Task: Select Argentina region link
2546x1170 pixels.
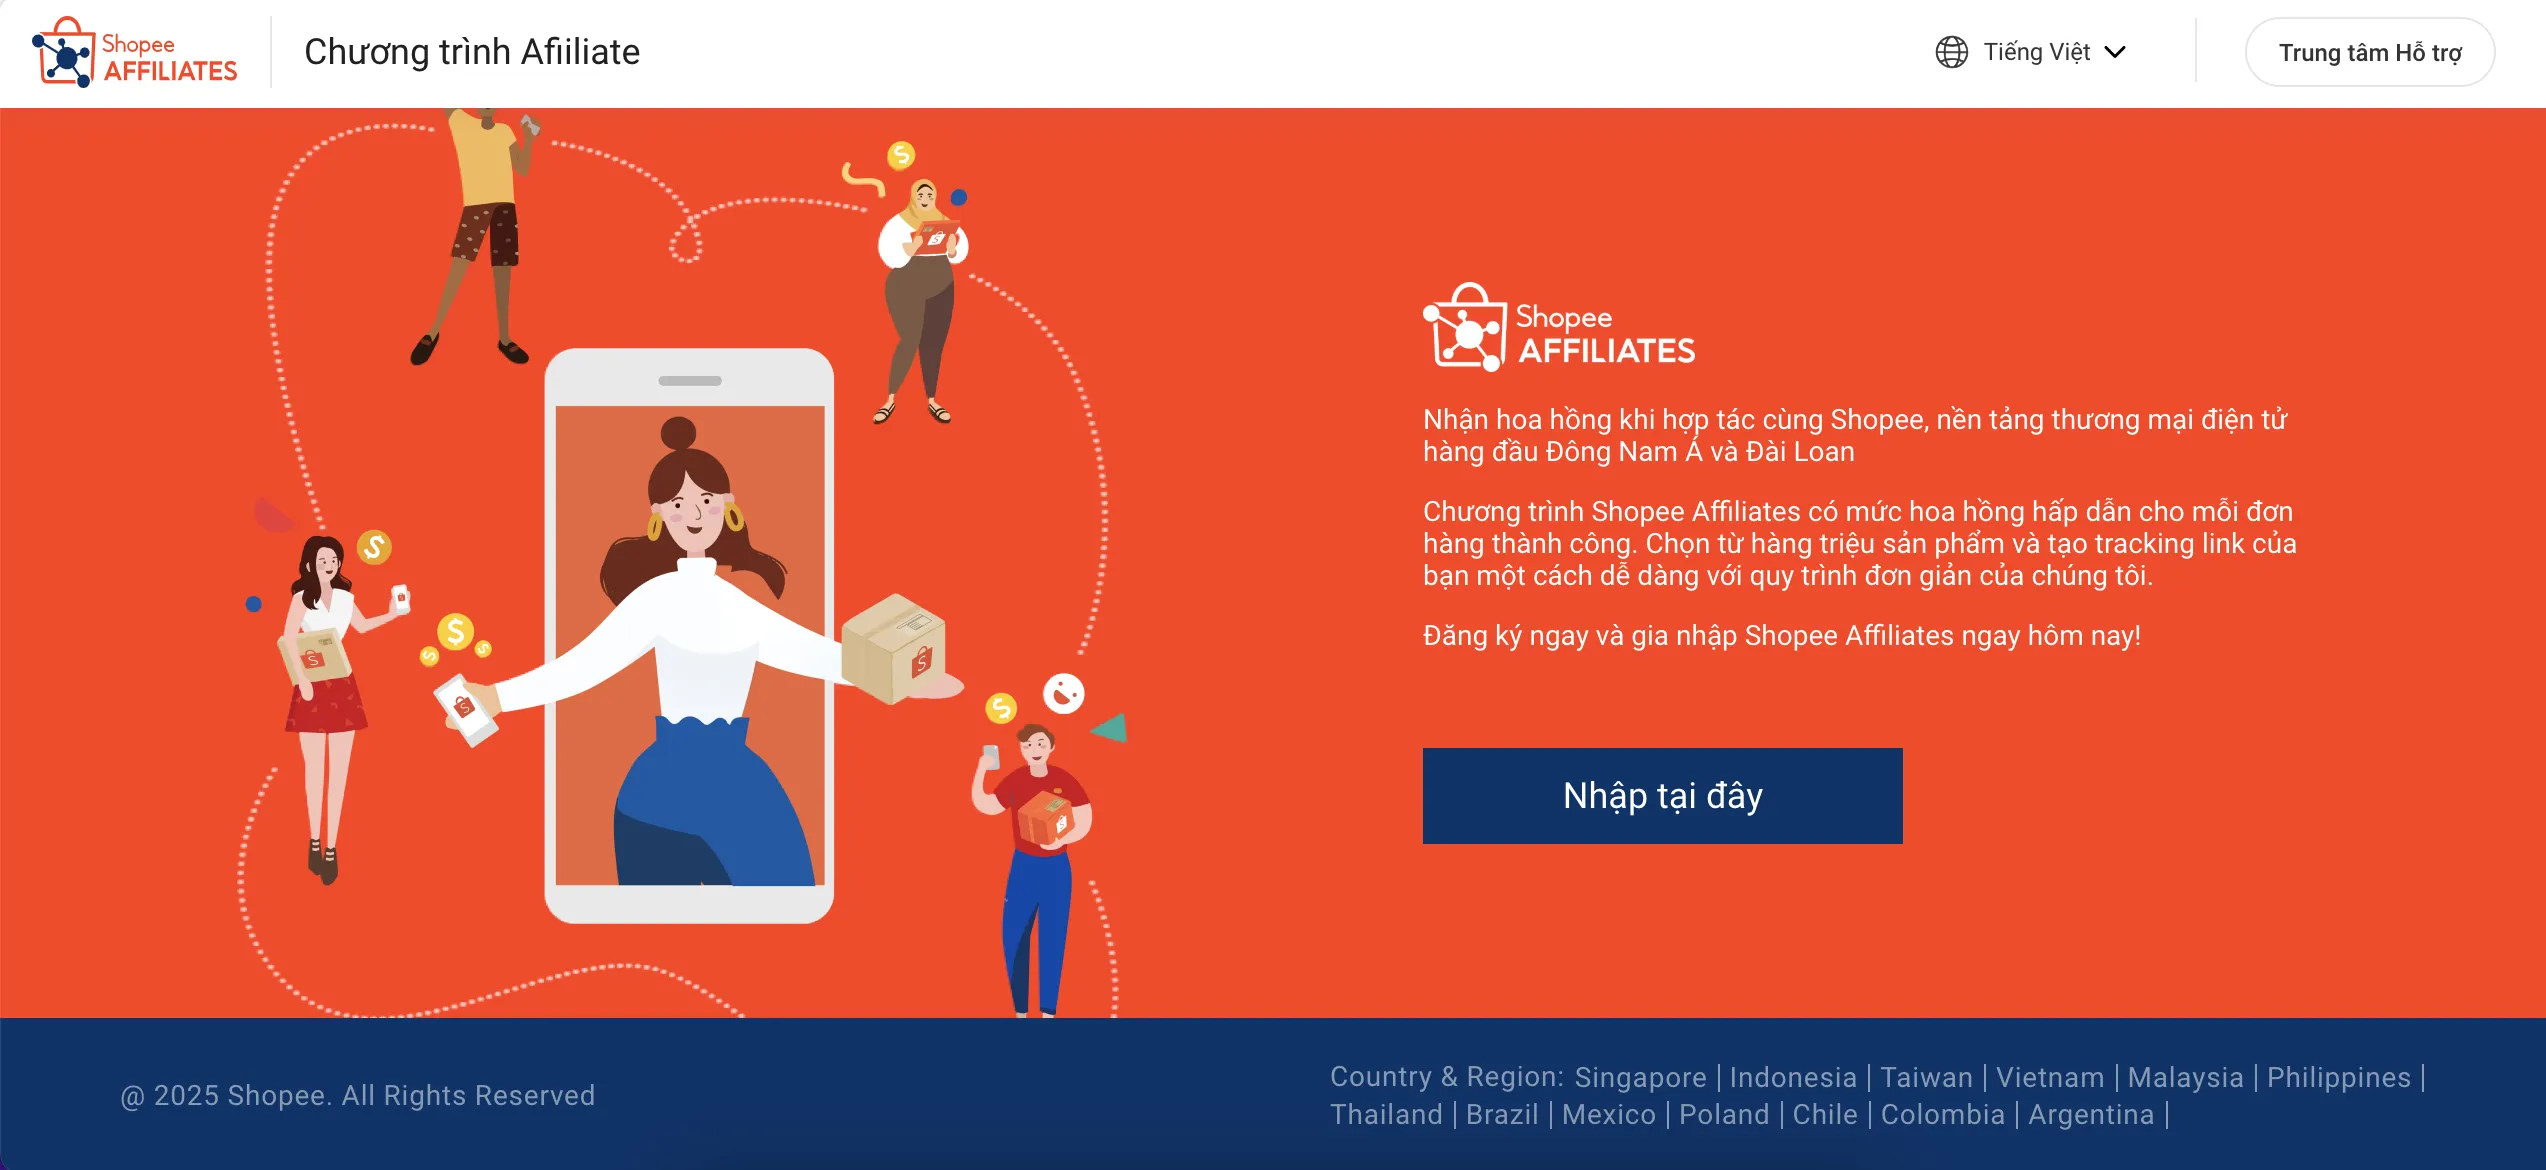Action: point(2091,1114)
